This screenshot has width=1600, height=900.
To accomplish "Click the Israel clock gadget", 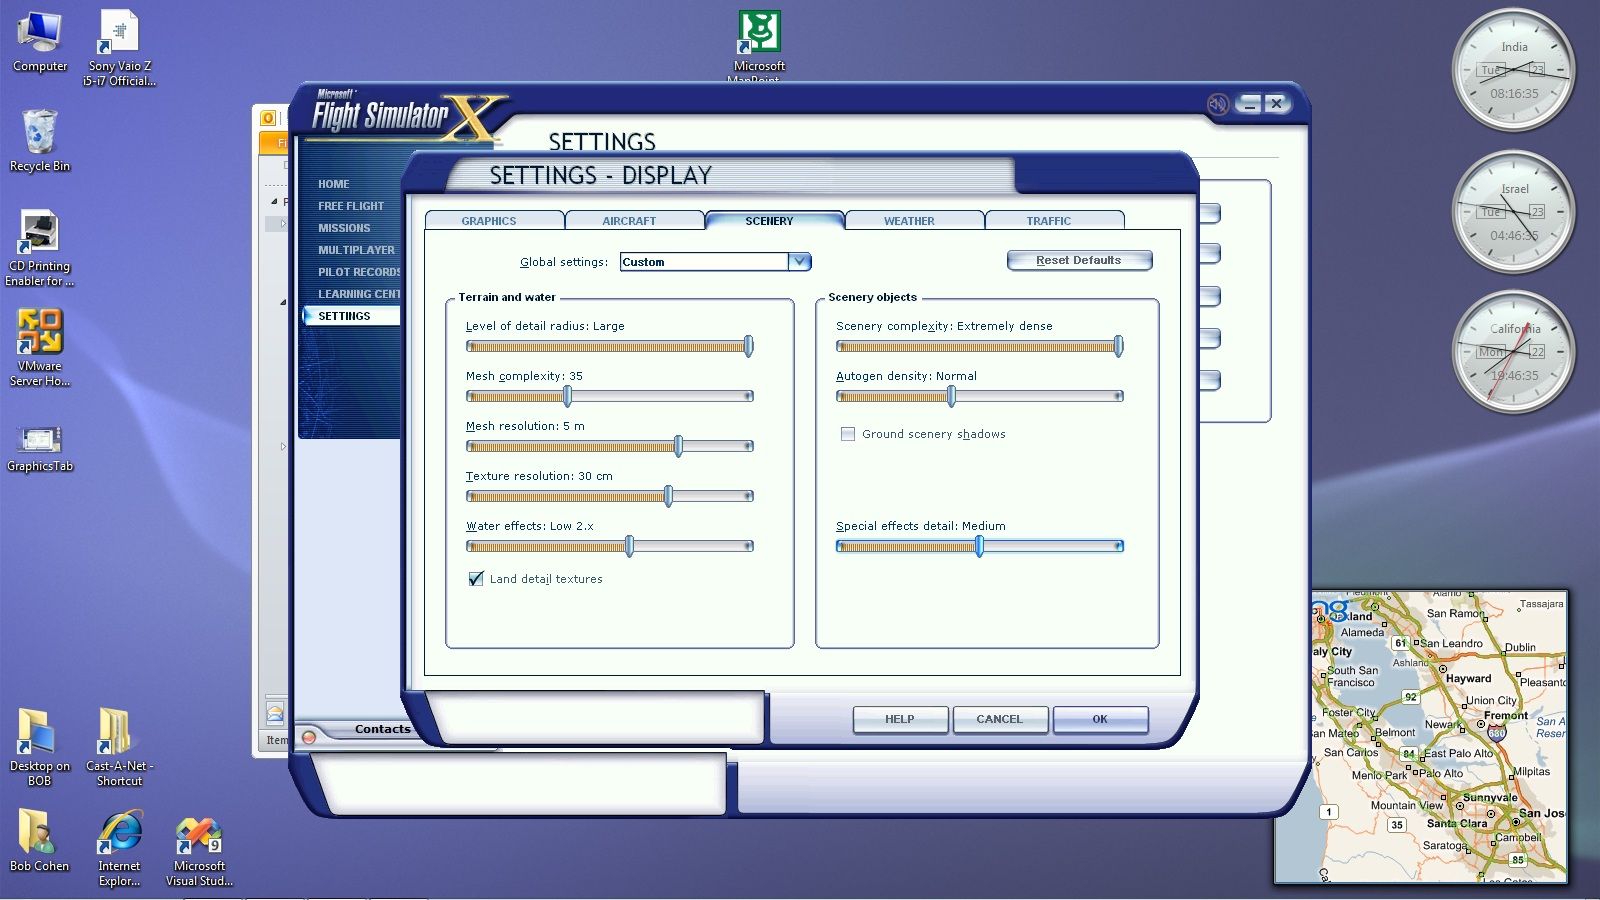I will 1514,212.
